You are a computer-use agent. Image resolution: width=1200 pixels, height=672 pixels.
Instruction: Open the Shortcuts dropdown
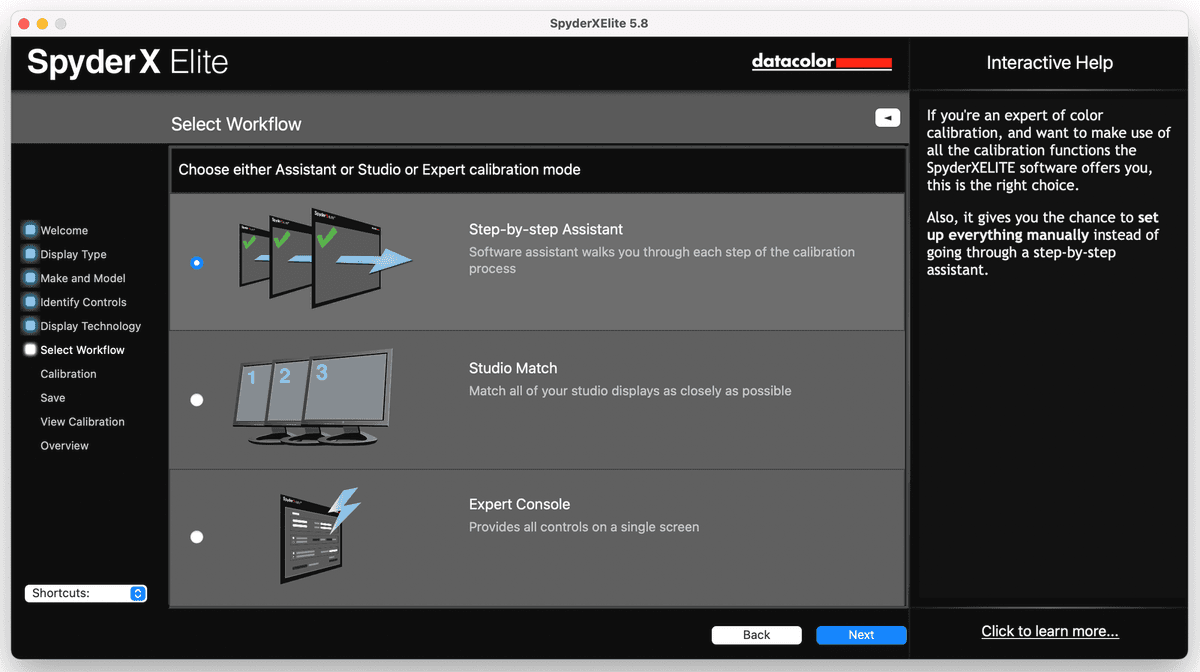pyautogui.click(x=86, y=593)
